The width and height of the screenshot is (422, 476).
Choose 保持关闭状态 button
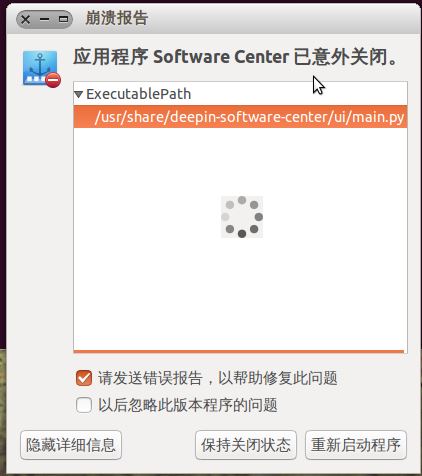click(246, 445)
